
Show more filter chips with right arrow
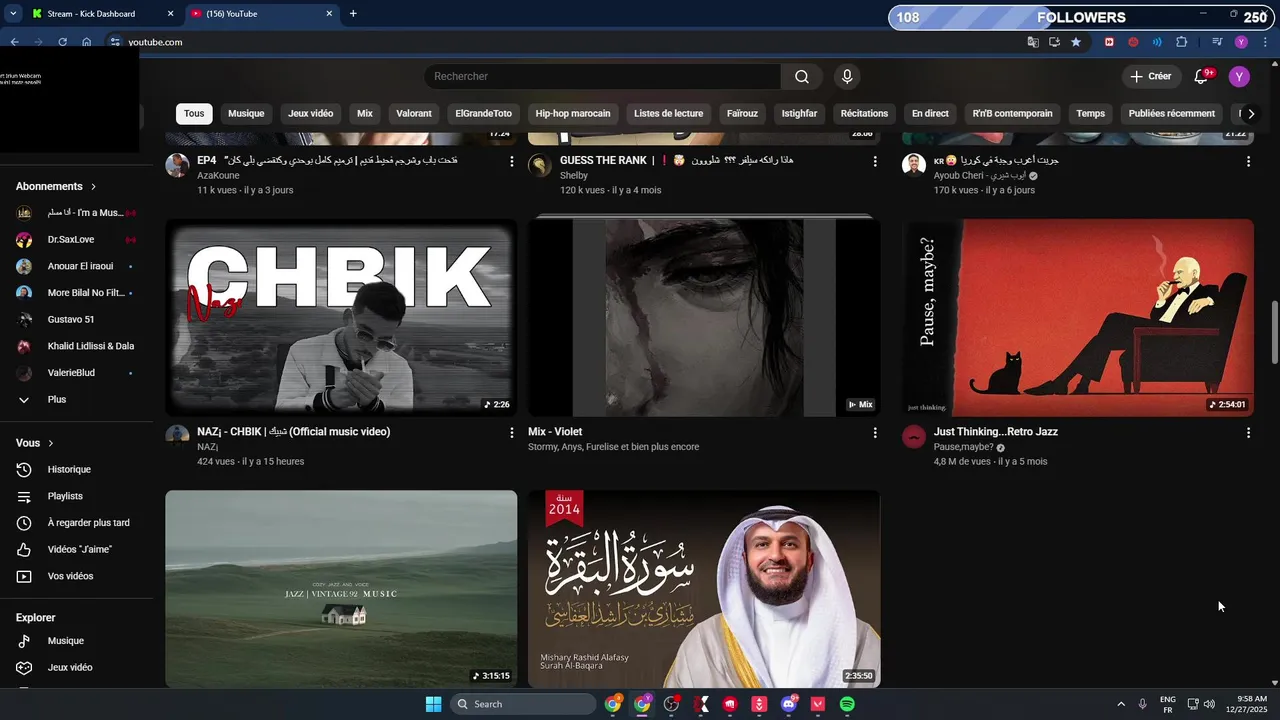(1250, 114)
